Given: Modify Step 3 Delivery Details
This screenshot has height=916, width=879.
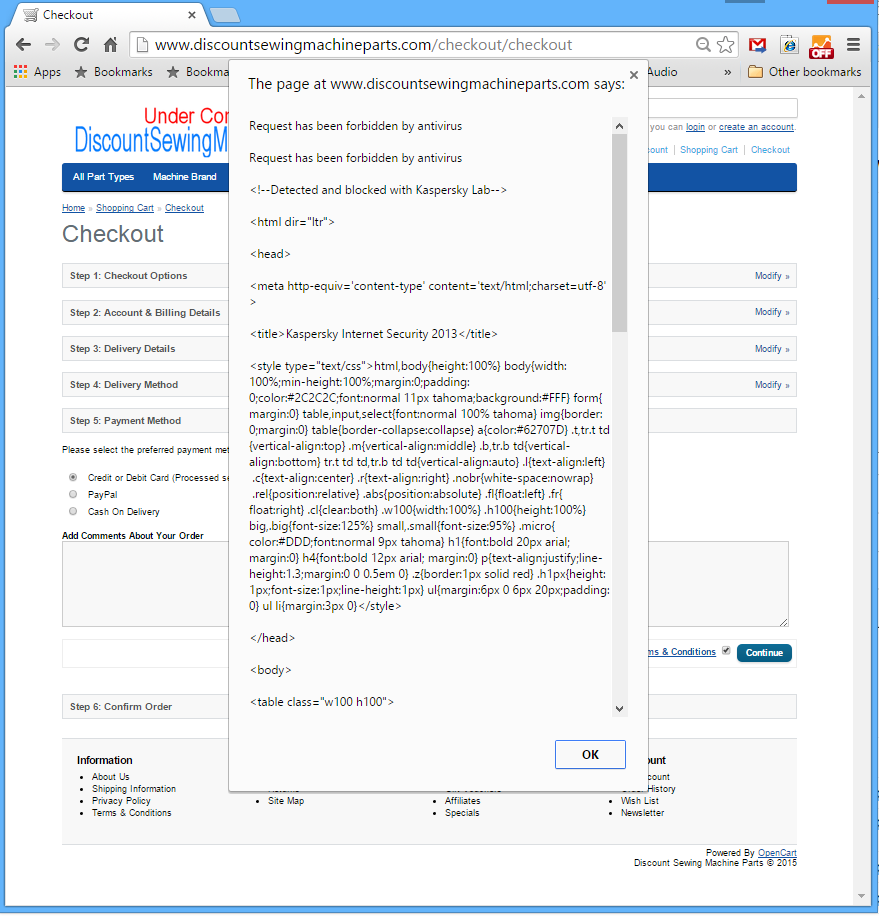Looking at the screenshot, I should (772, 349).
